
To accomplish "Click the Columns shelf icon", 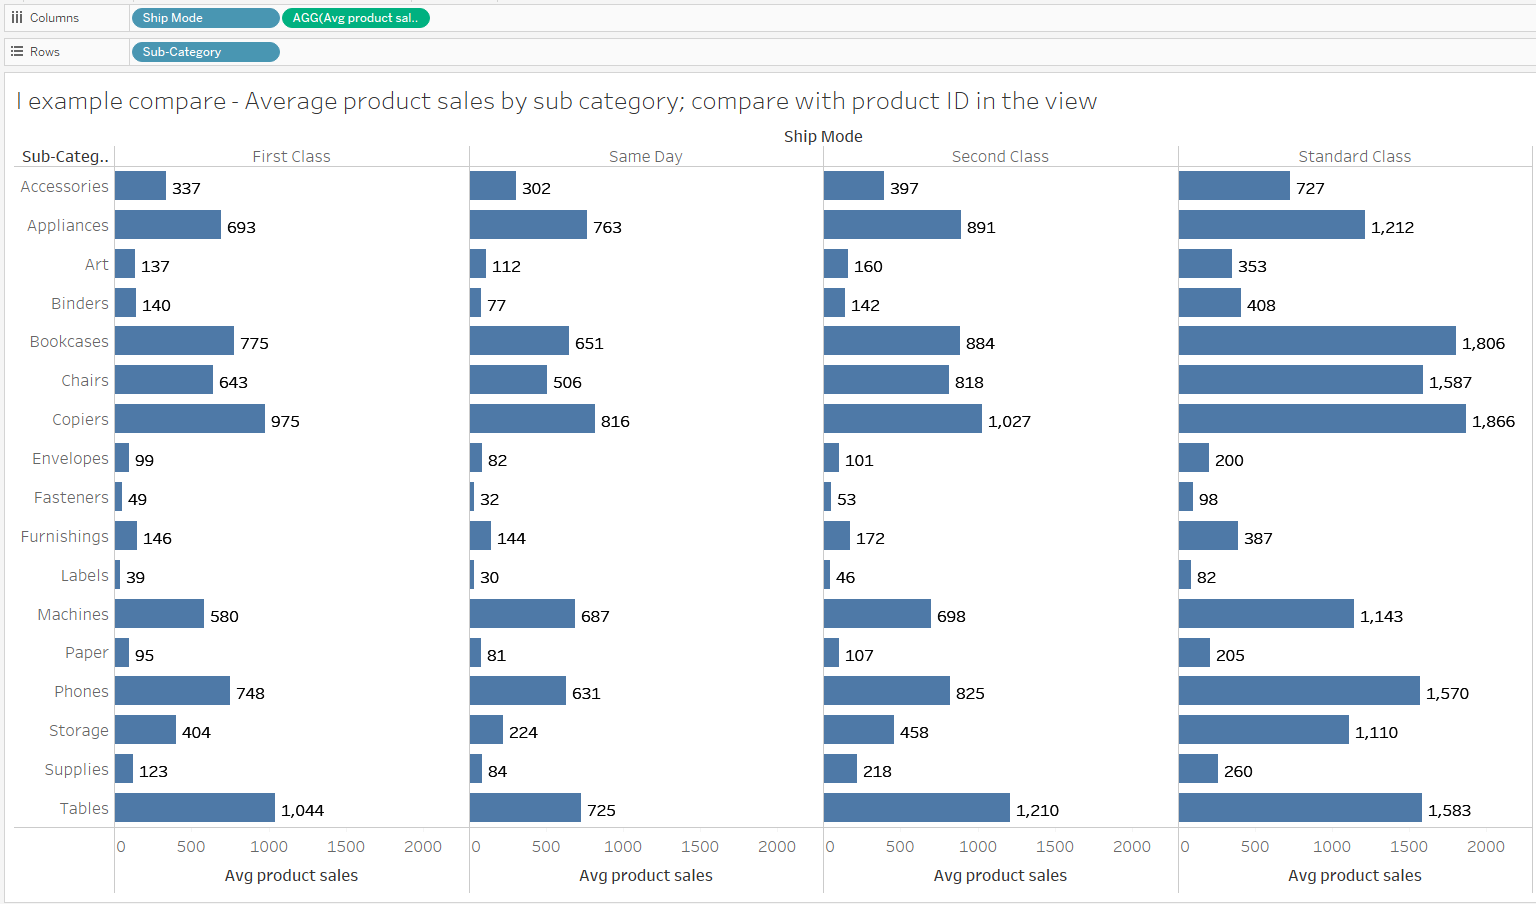I will tap(17, 18).
